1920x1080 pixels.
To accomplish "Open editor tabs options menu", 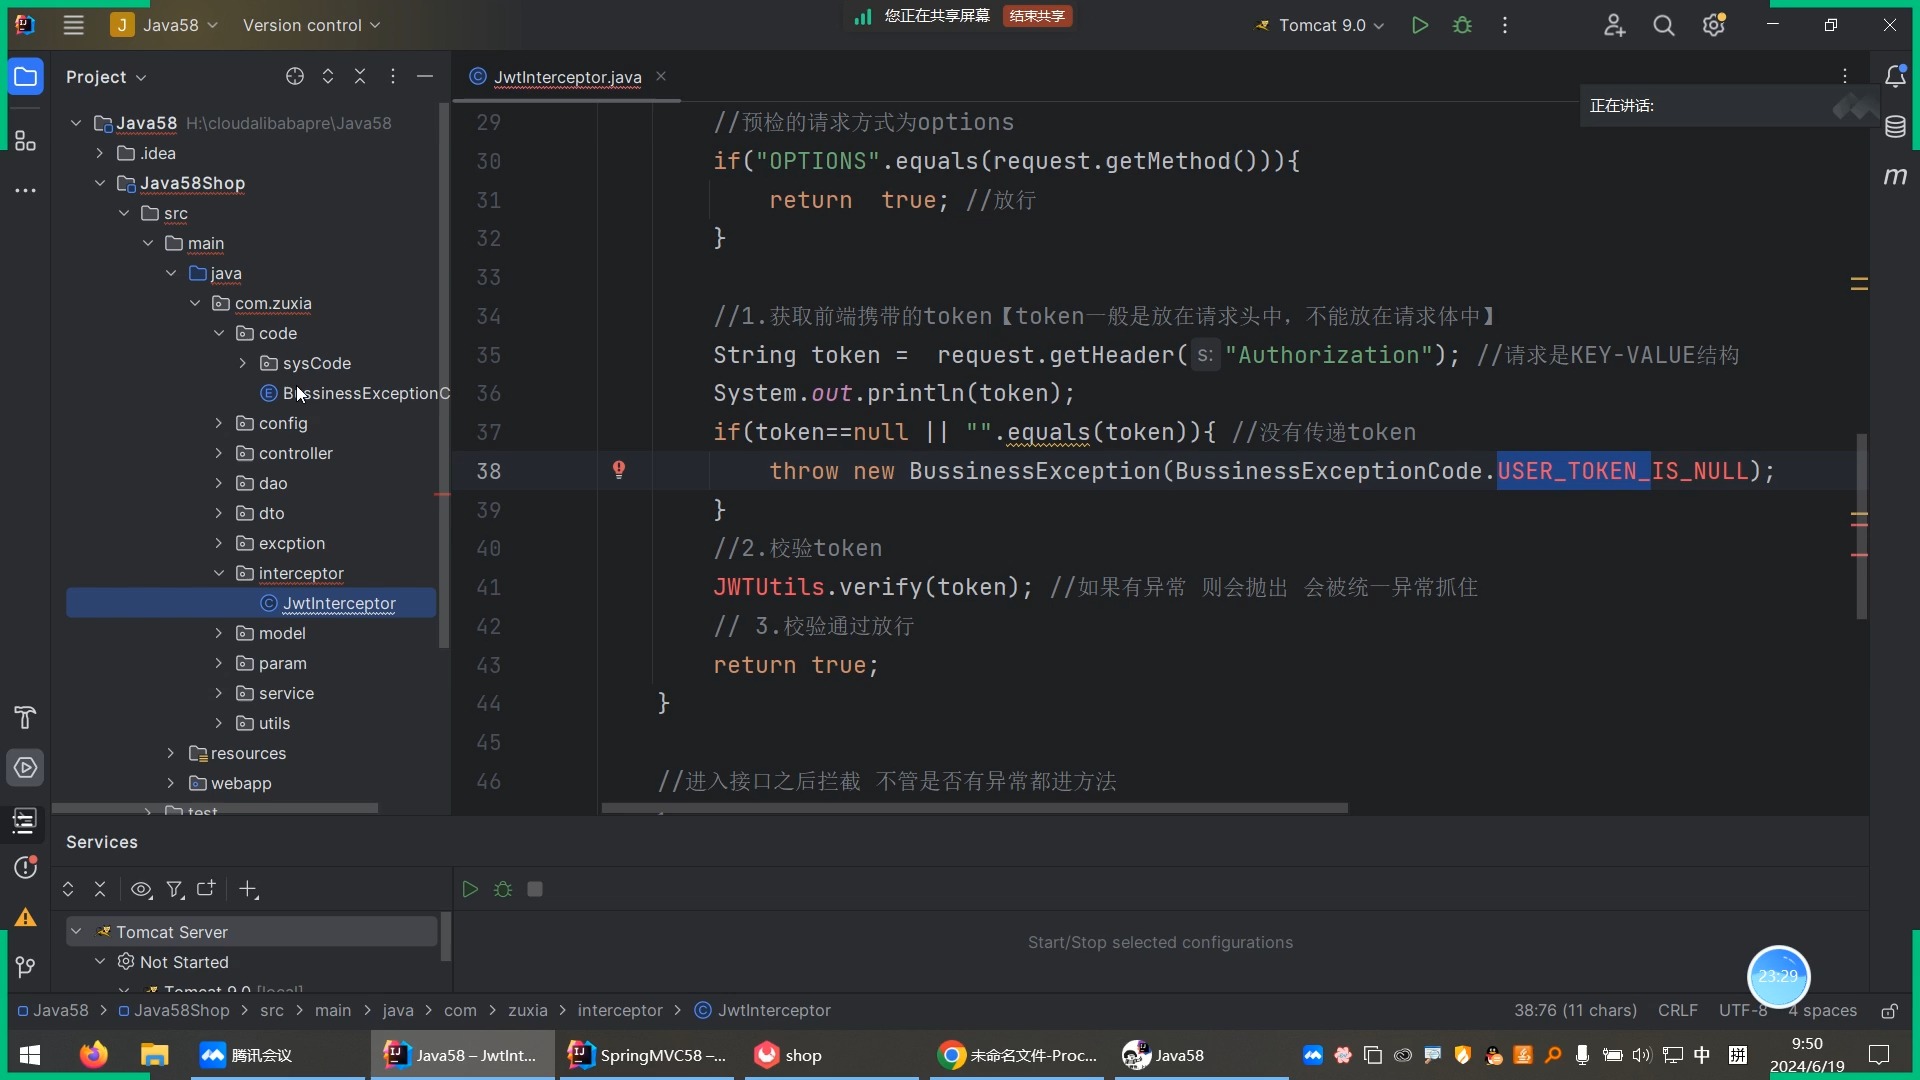I will click(x=1845, y=76).
